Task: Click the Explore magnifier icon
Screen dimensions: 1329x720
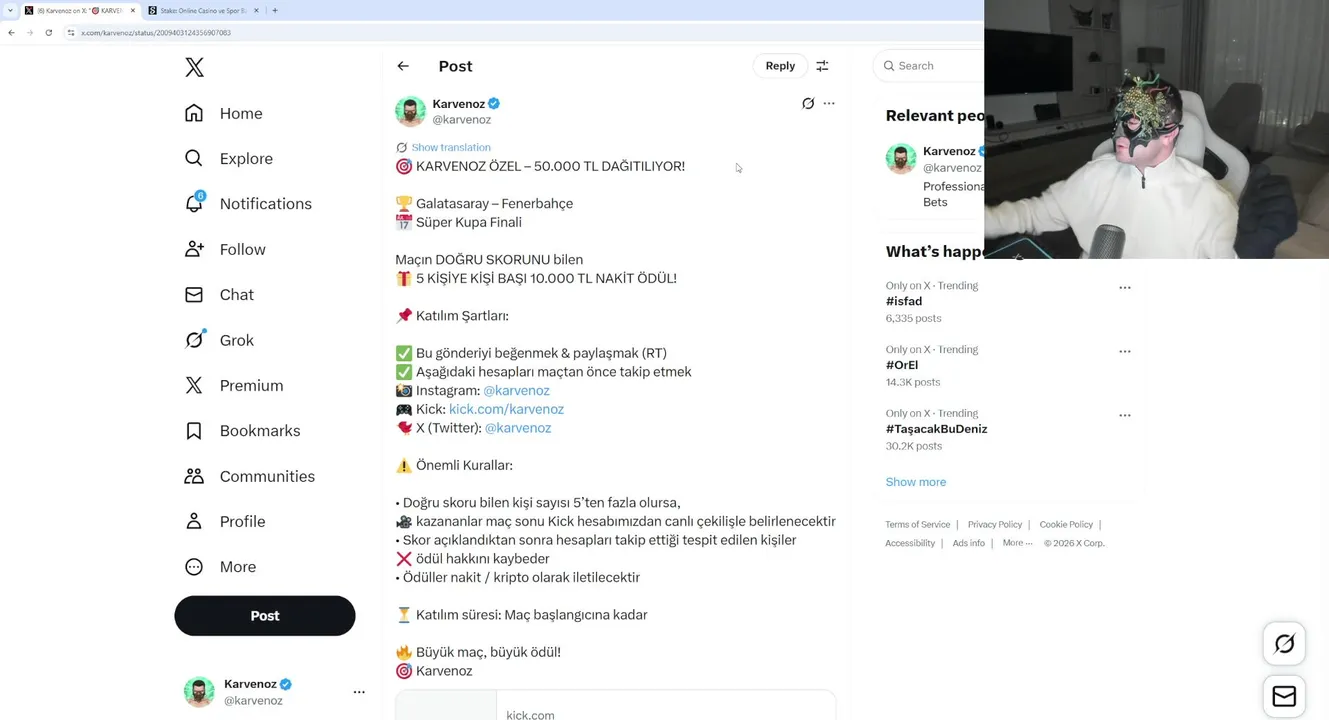Action: point(194,158)
